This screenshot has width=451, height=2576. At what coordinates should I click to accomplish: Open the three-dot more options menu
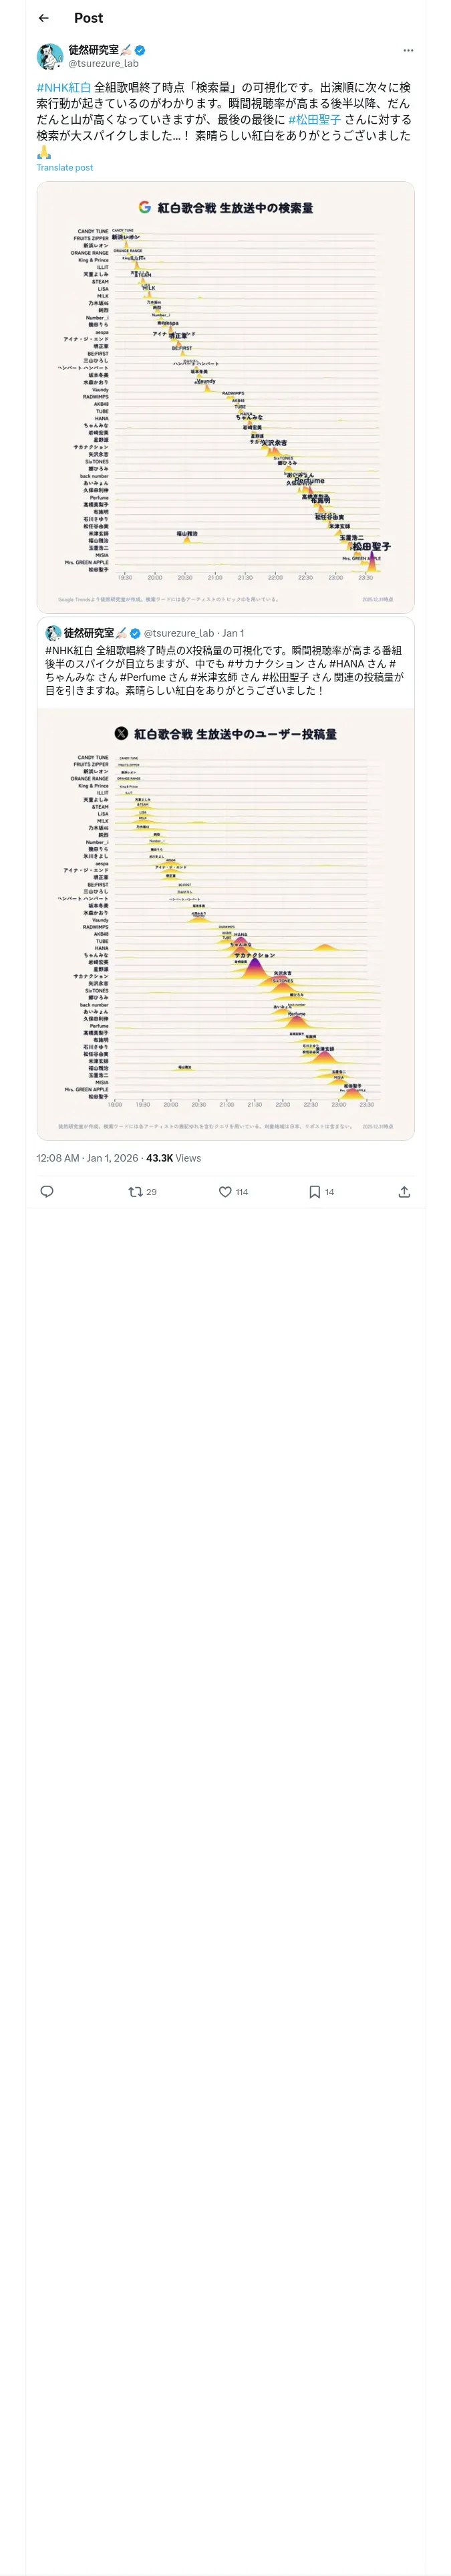point(407,50)
